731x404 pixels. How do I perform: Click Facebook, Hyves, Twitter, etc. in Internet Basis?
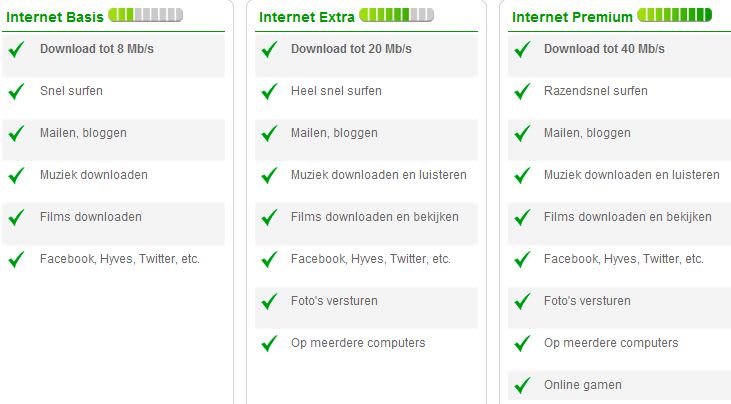click(x=120, y=259)
